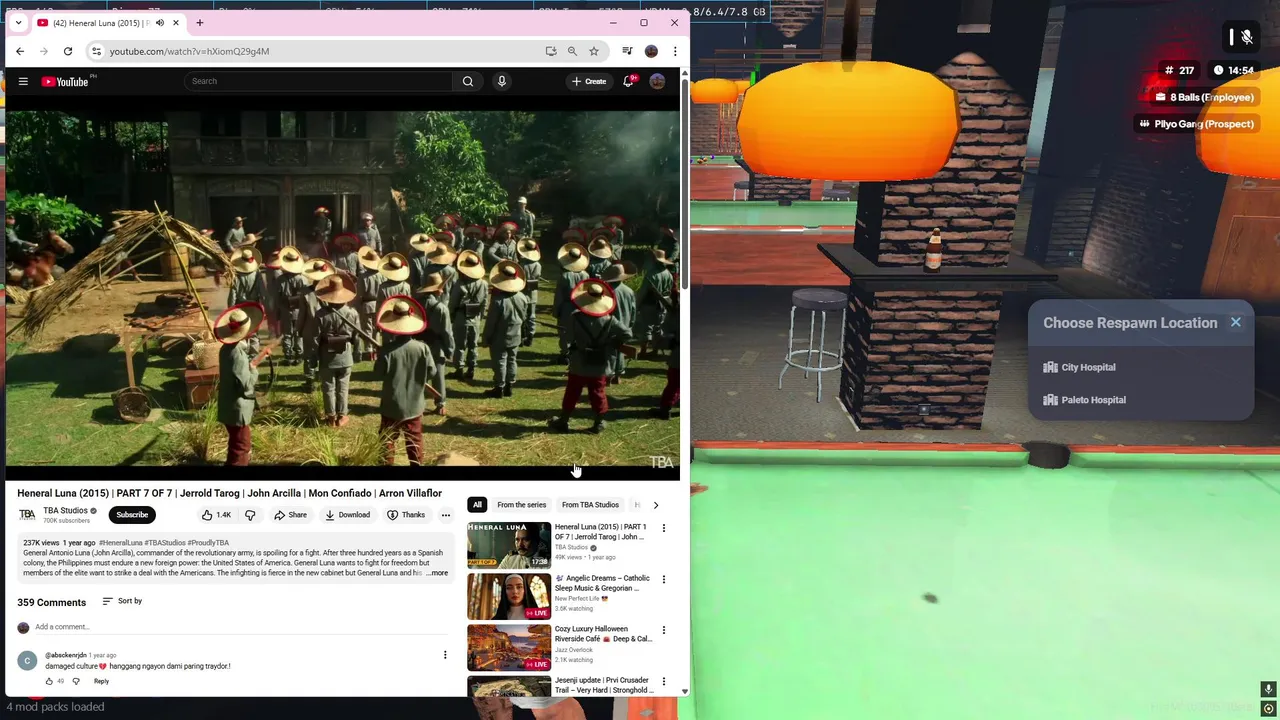Open zoom magnifier icon in address bar
1280x720 pixels.
click(x=572, y=51)
